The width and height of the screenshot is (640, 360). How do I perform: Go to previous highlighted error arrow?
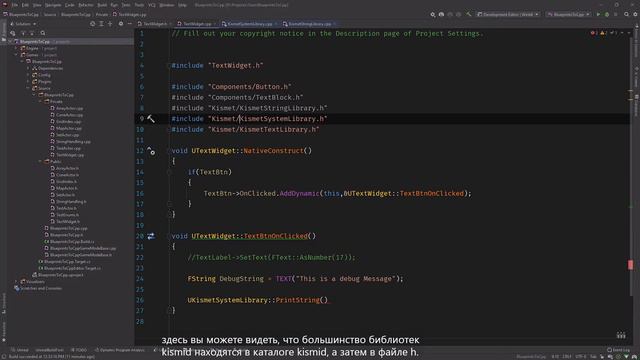click(x=622, y=33)
